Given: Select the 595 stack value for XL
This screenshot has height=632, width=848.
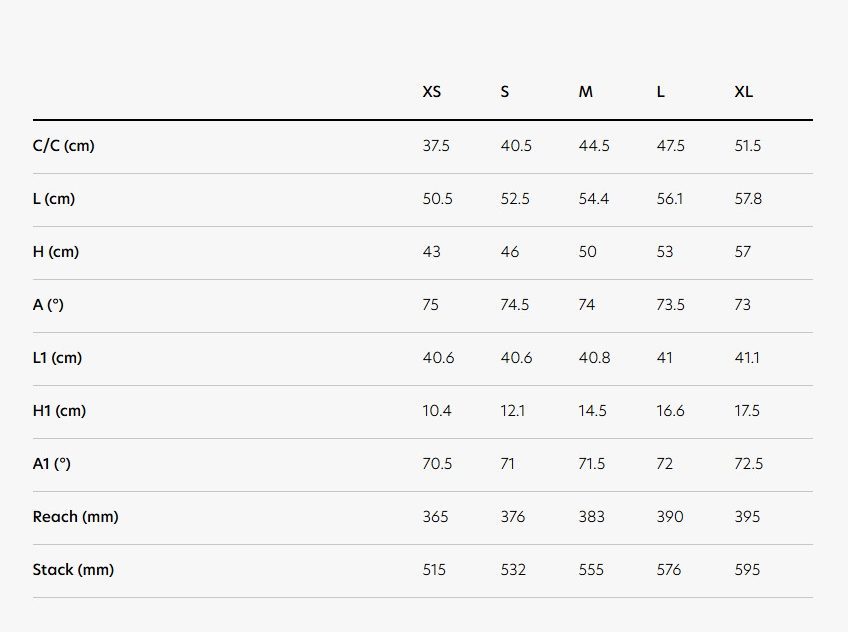Looking at the screenshot, I should point(747,569).
